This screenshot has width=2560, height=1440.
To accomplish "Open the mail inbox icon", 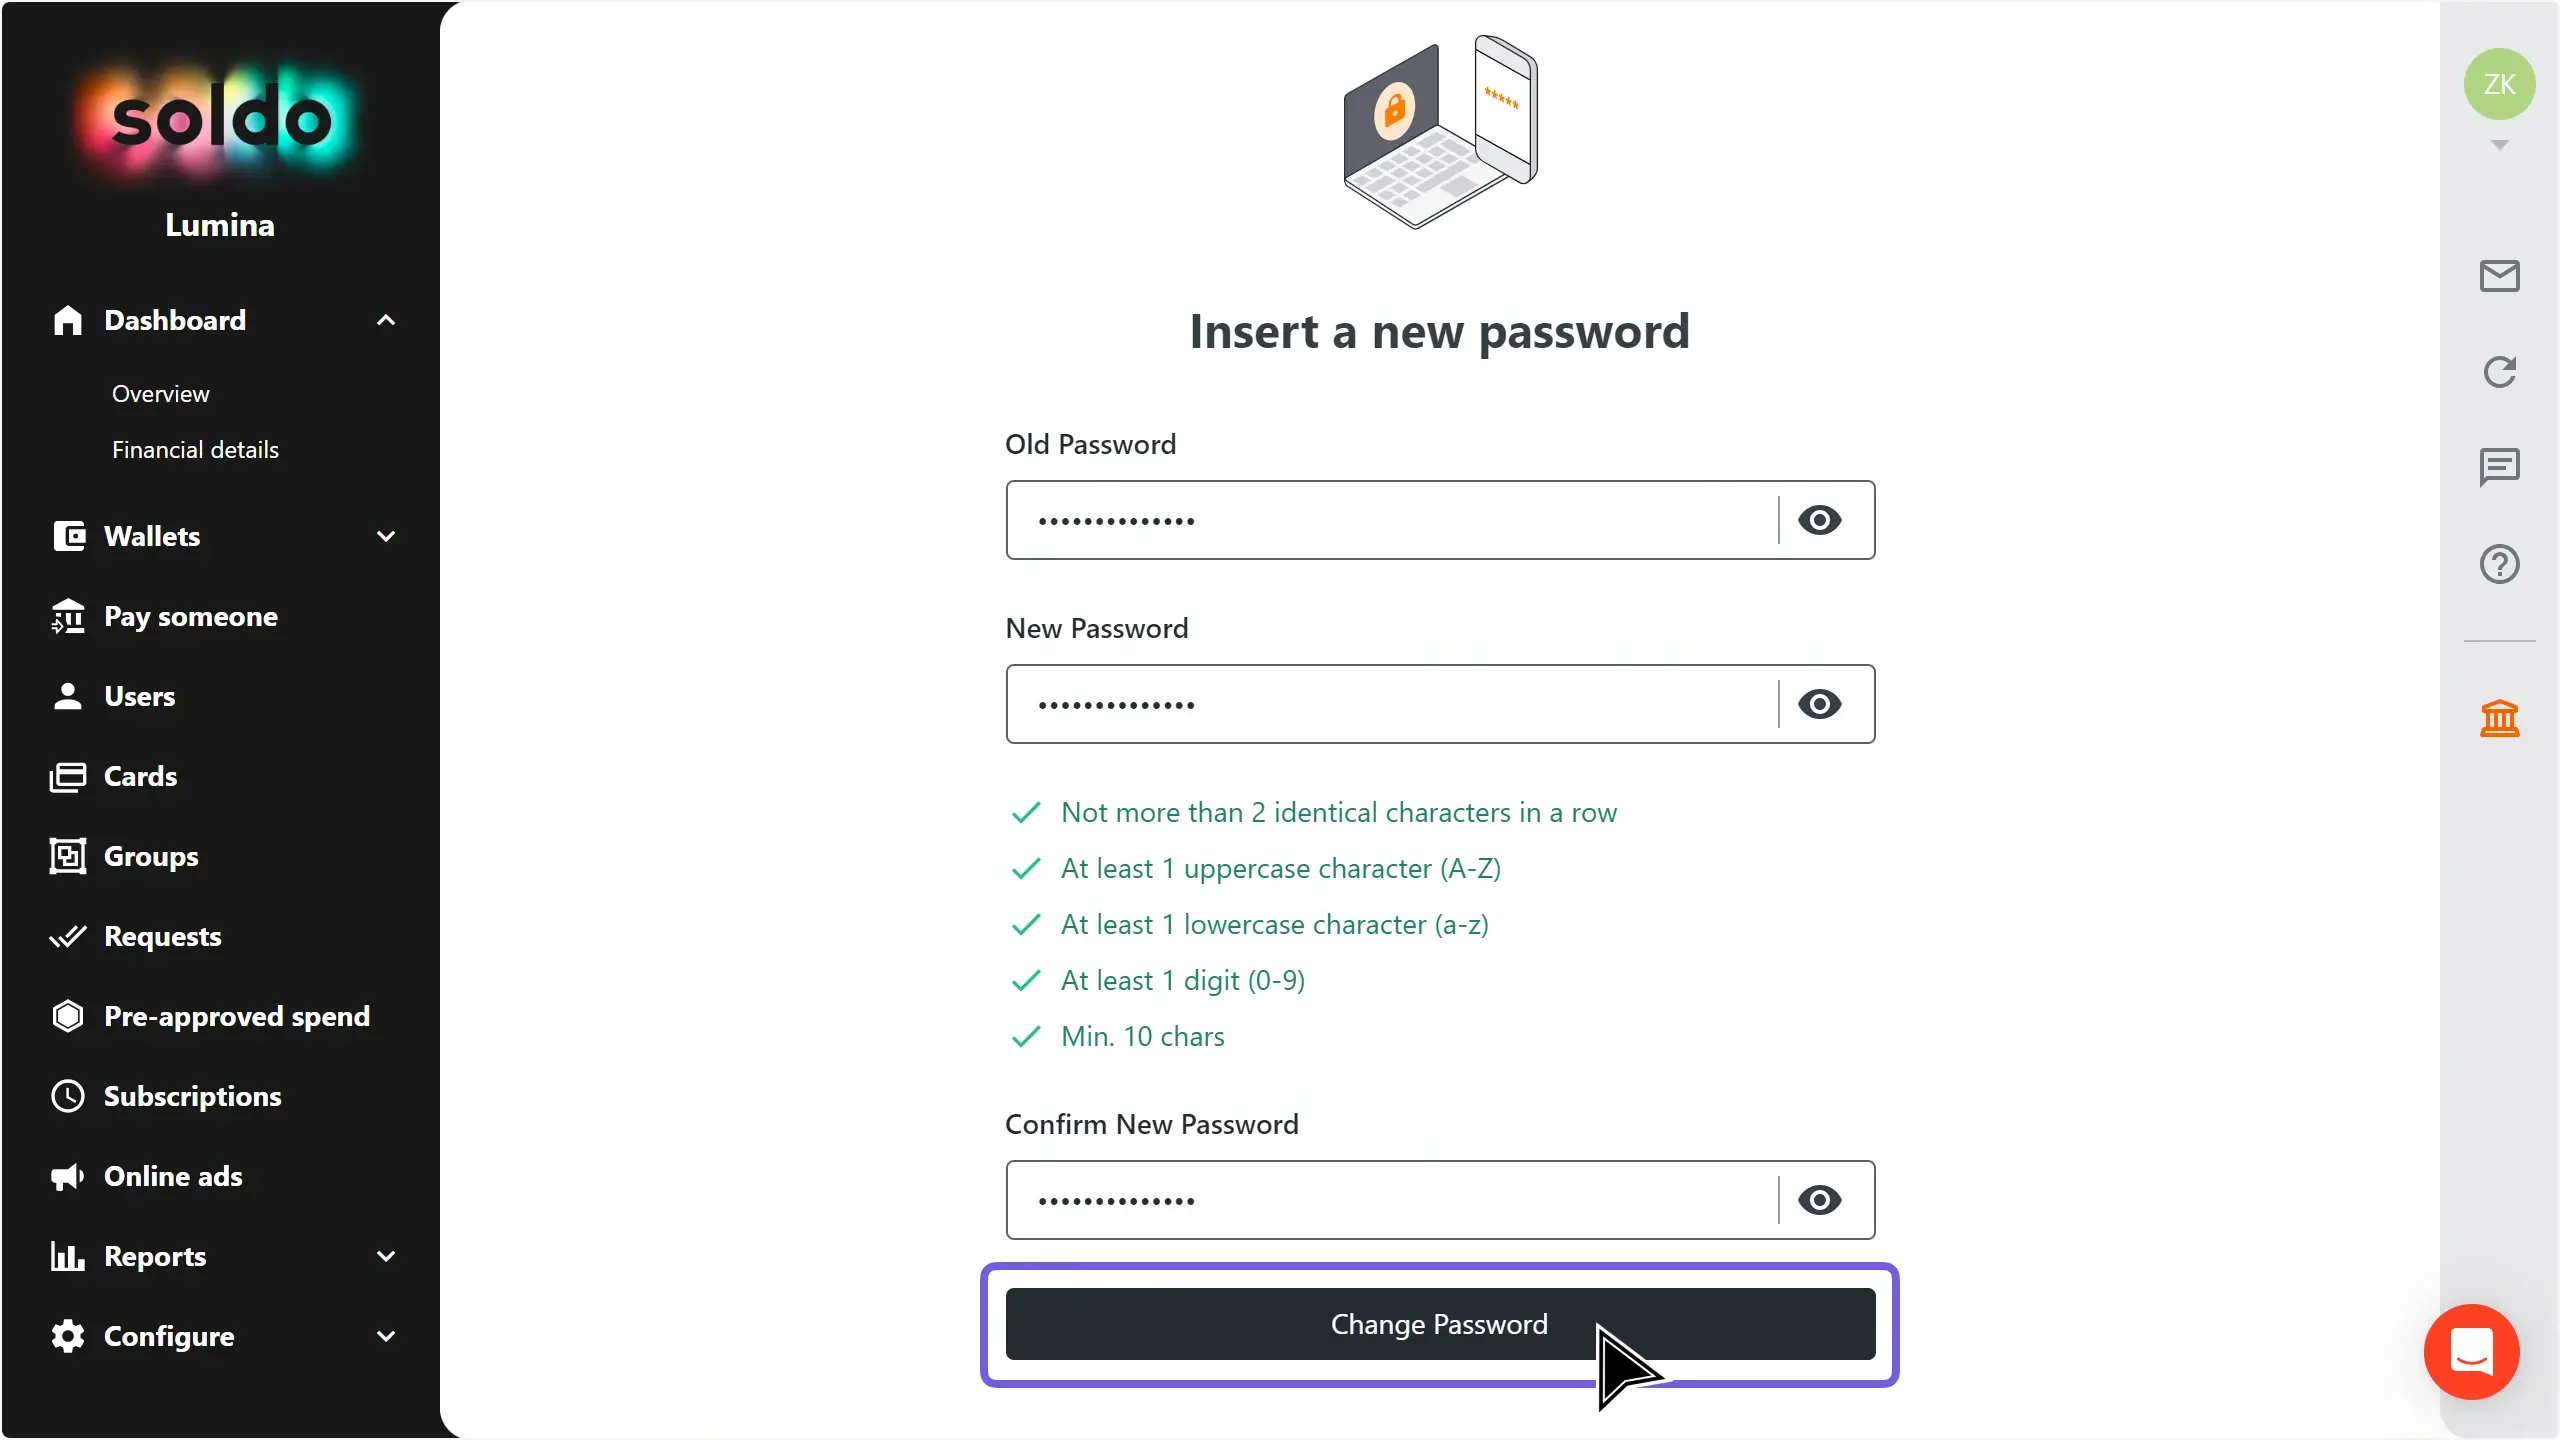I will tap(2499, 276).
